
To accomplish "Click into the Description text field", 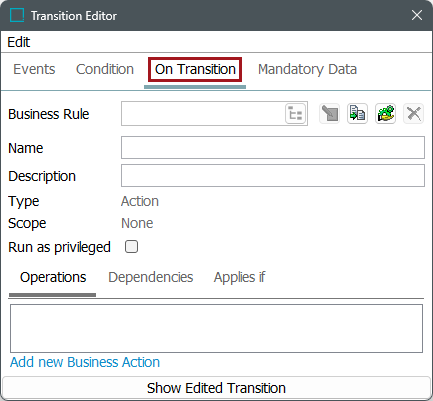I will pos(273,175).
